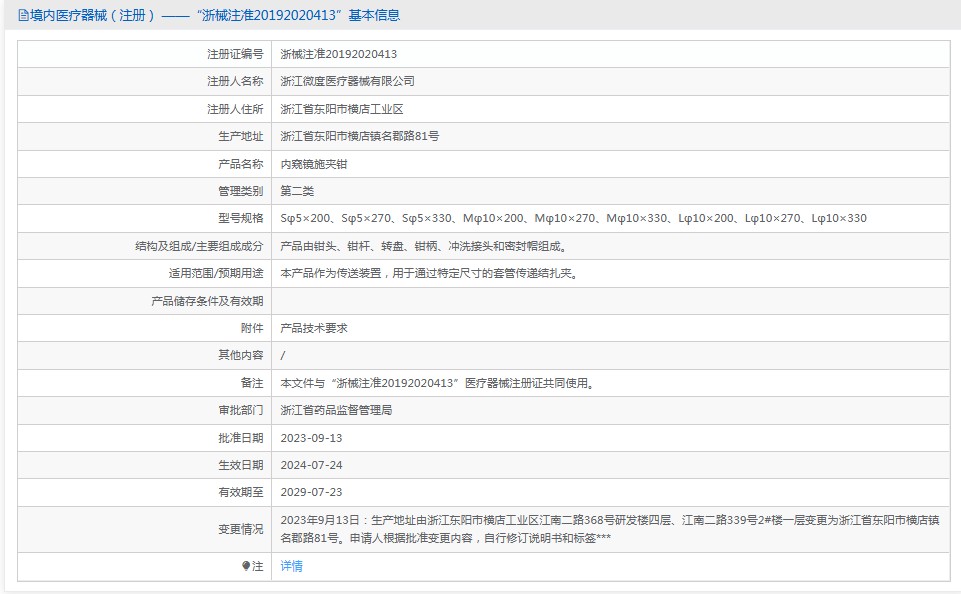Click the document icon in the page title

(24, 16)
